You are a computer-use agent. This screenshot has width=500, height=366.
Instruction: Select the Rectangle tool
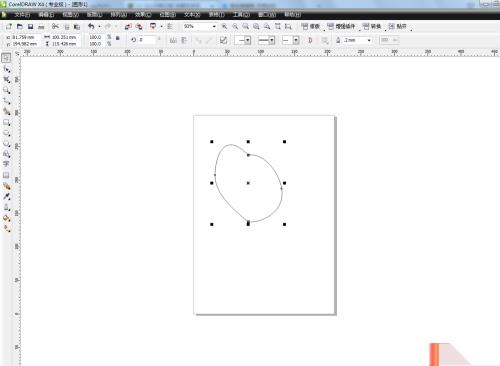6,122
